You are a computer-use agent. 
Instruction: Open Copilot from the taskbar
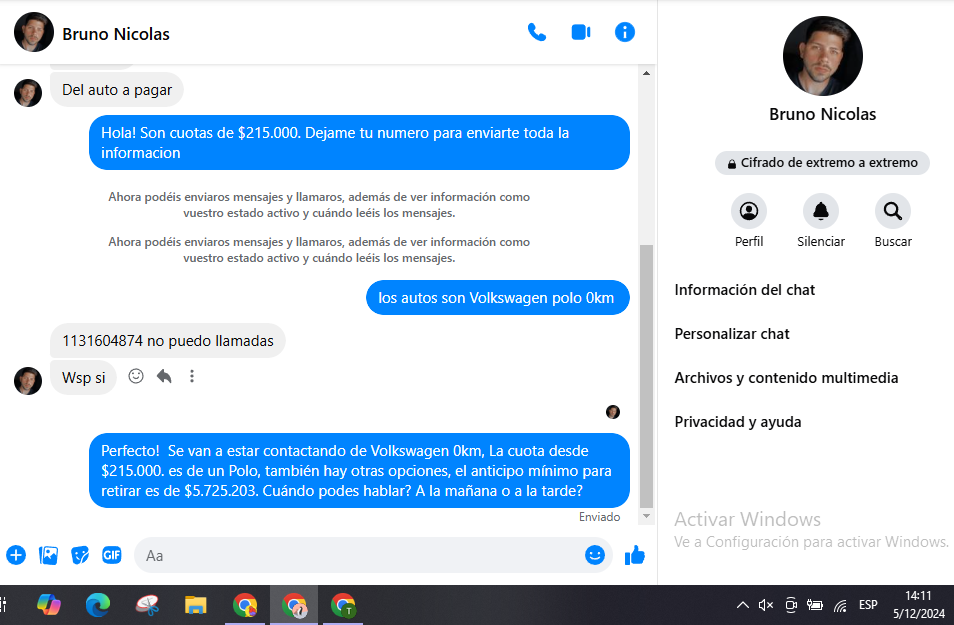tap(49, 605)
